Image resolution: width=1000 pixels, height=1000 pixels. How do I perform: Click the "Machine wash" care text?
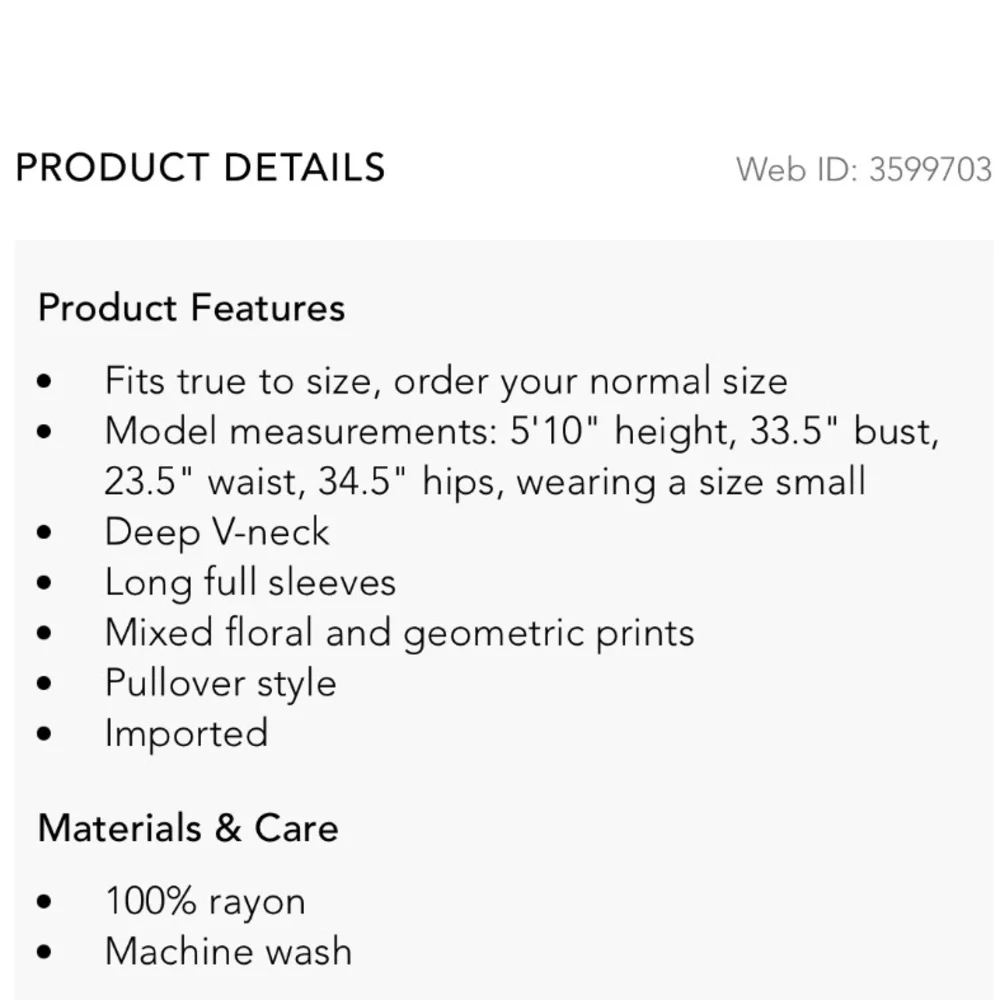(x=228, y=951)
